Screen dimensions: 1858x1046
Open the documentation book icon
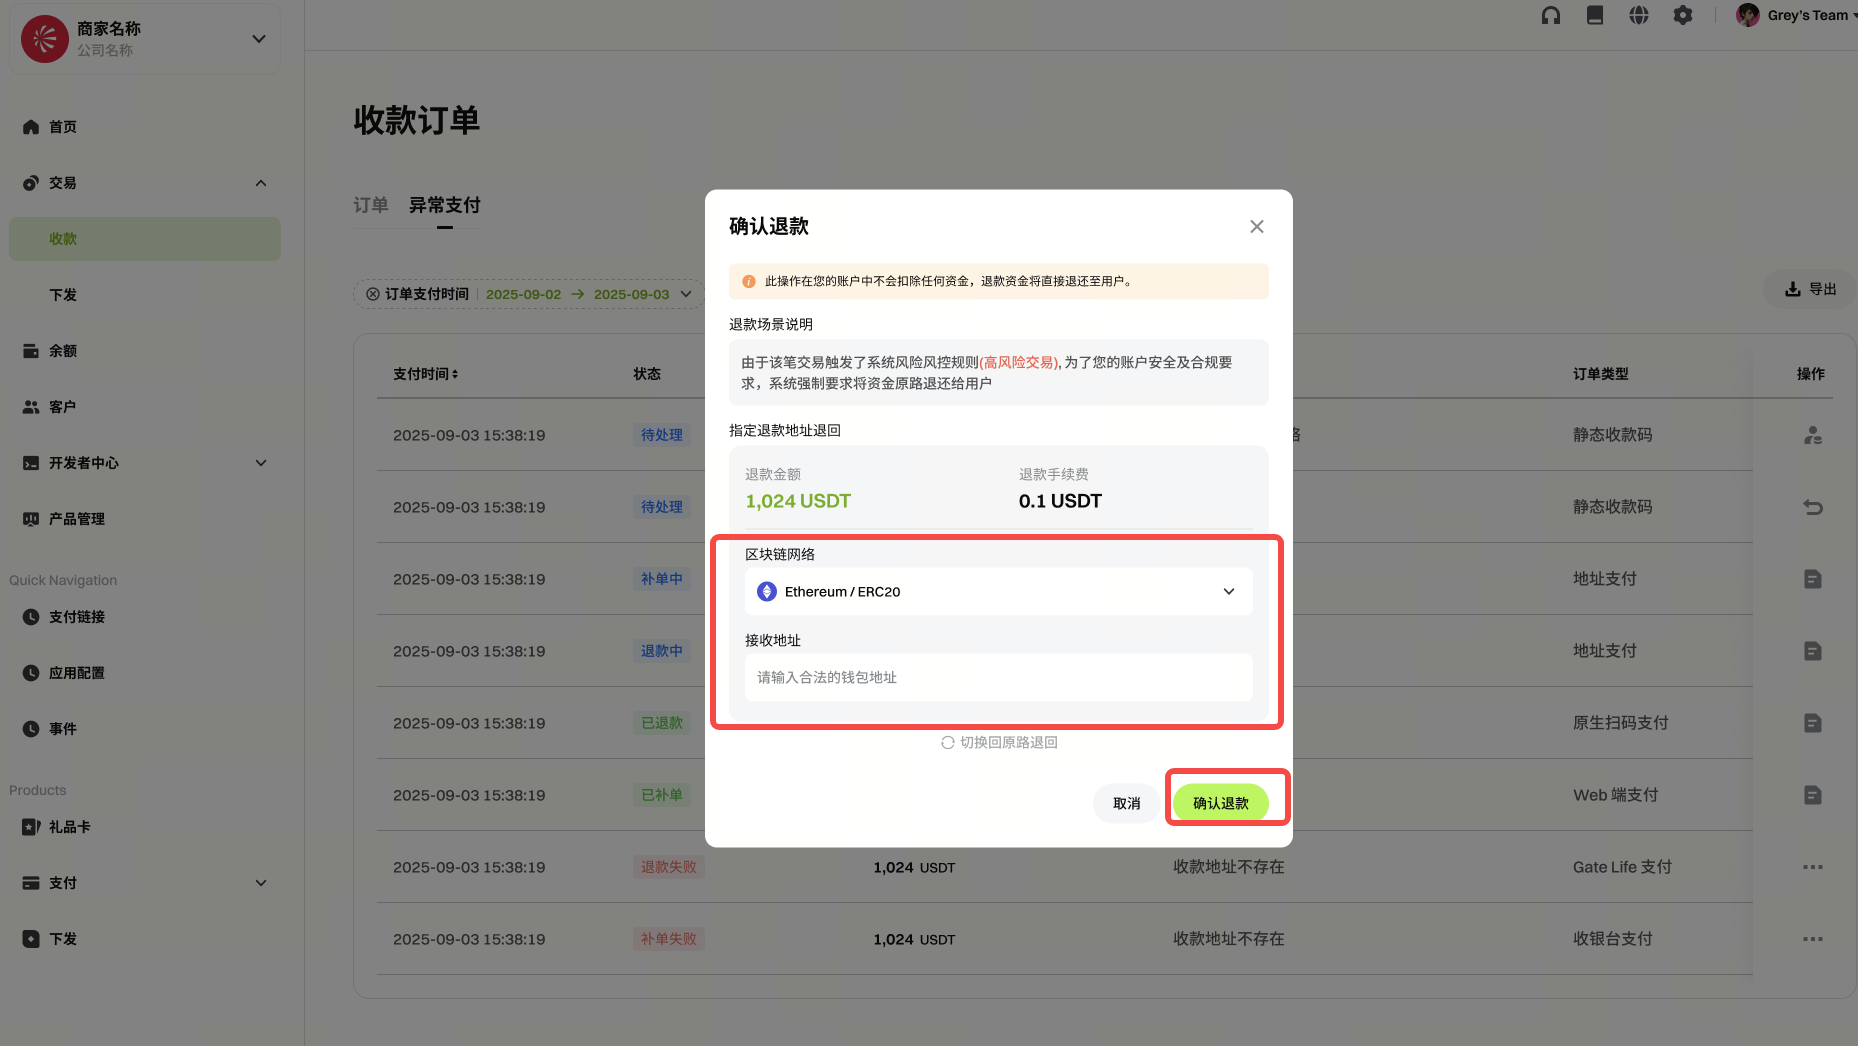click(1595, 15)
